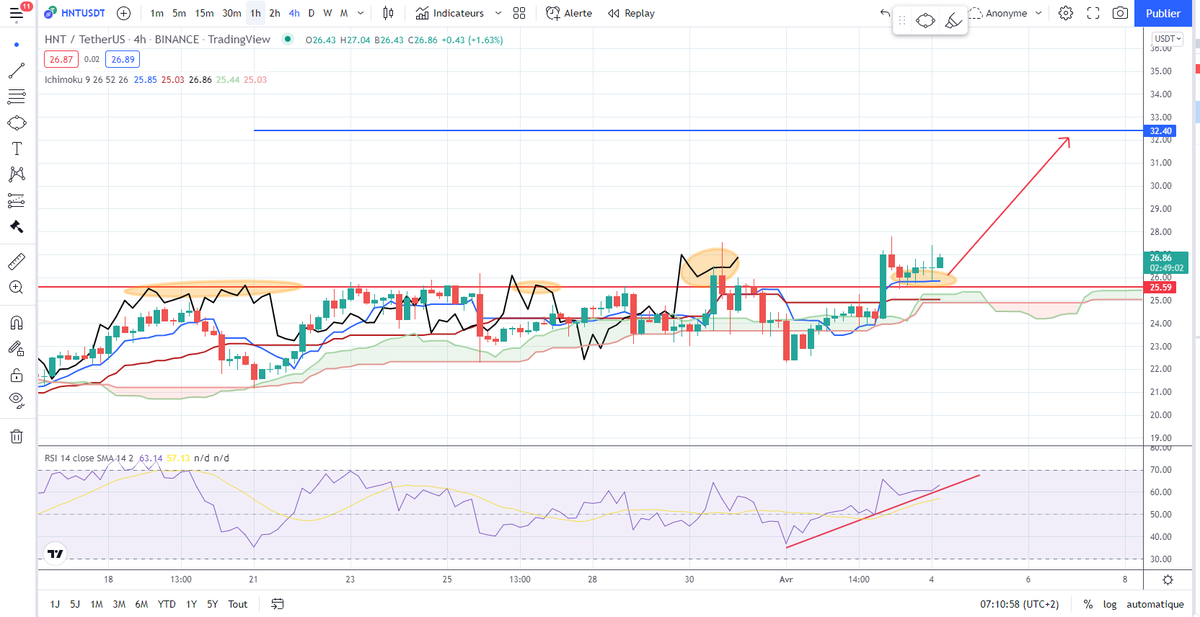This screenshot has height=617, width=1200.
Task: Toggle stay in drawing mode
Action: click(16, 349)
